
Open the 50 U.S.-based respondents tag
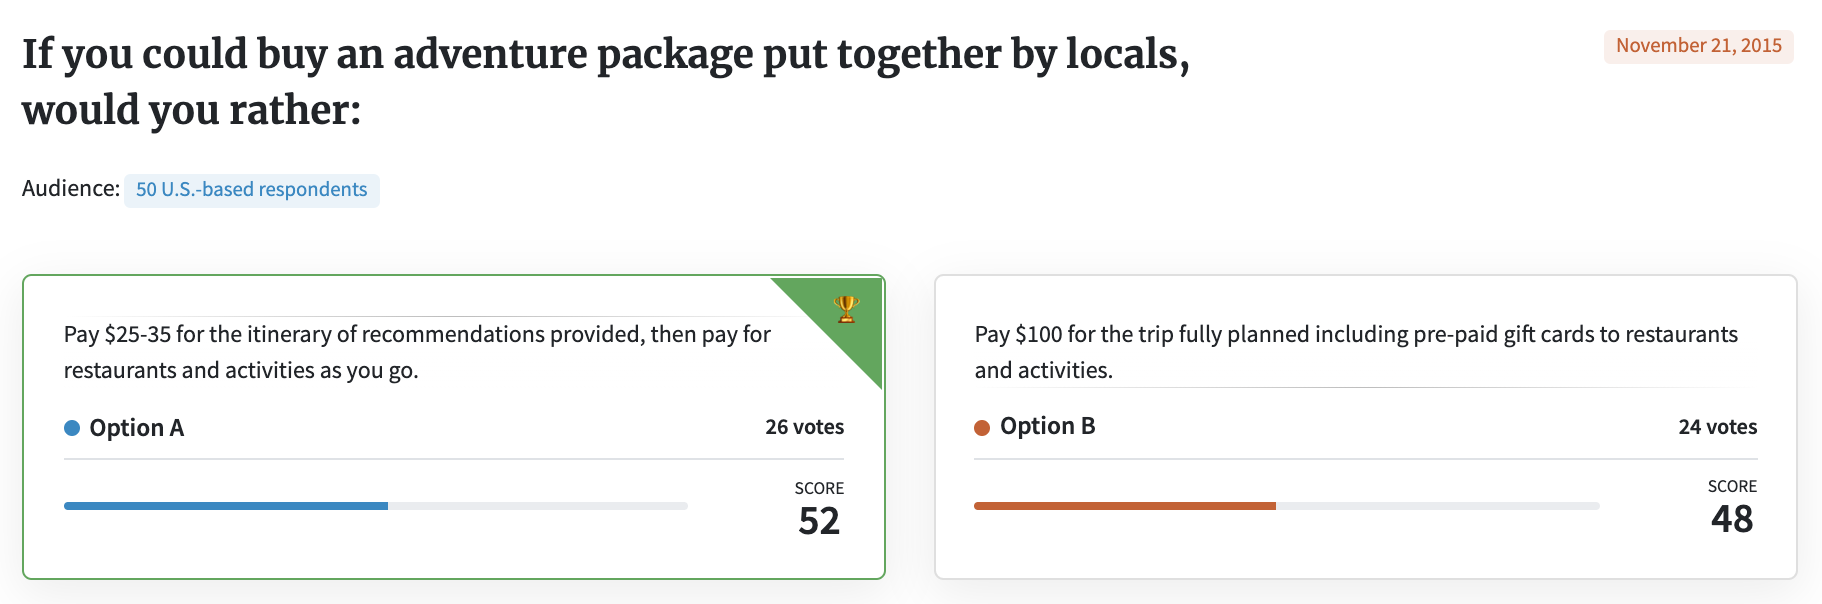(x=252, y=190)
